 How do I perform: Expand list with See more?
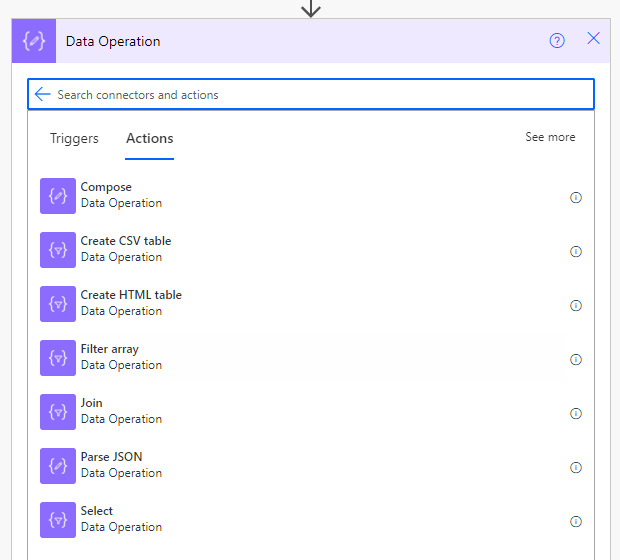pos(550,137)
